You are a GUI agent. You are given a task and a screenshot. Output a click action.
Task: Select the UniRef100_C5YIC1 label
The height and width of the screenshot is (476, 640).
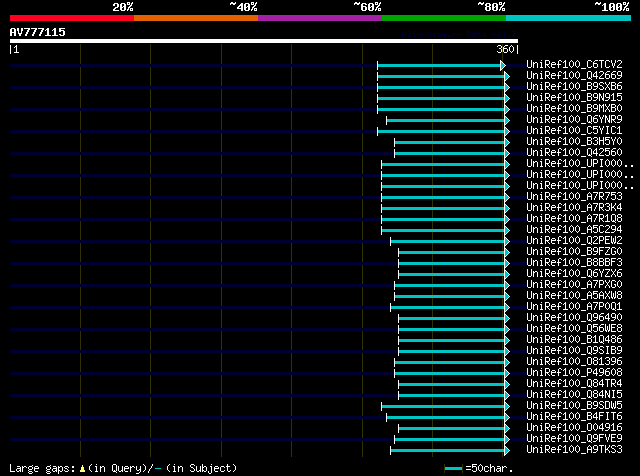pos(574,131)
